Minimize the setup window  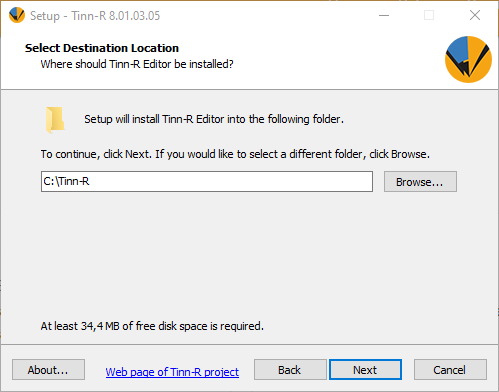[x=384, y=15]
